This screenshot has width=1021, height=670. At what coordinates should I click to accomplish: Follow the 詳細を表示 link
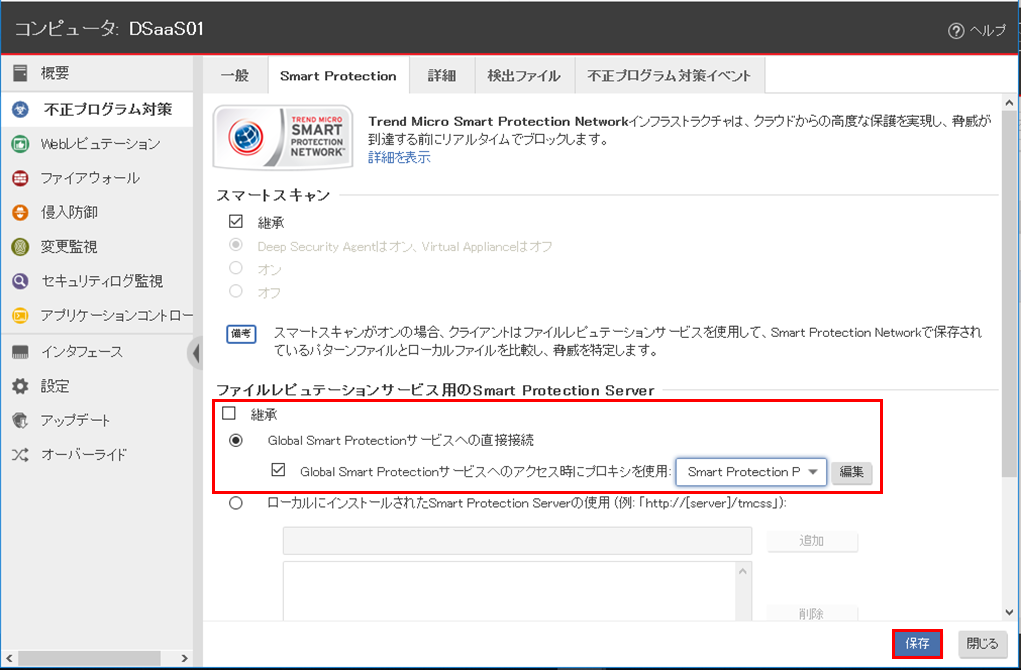click(399, 157)
